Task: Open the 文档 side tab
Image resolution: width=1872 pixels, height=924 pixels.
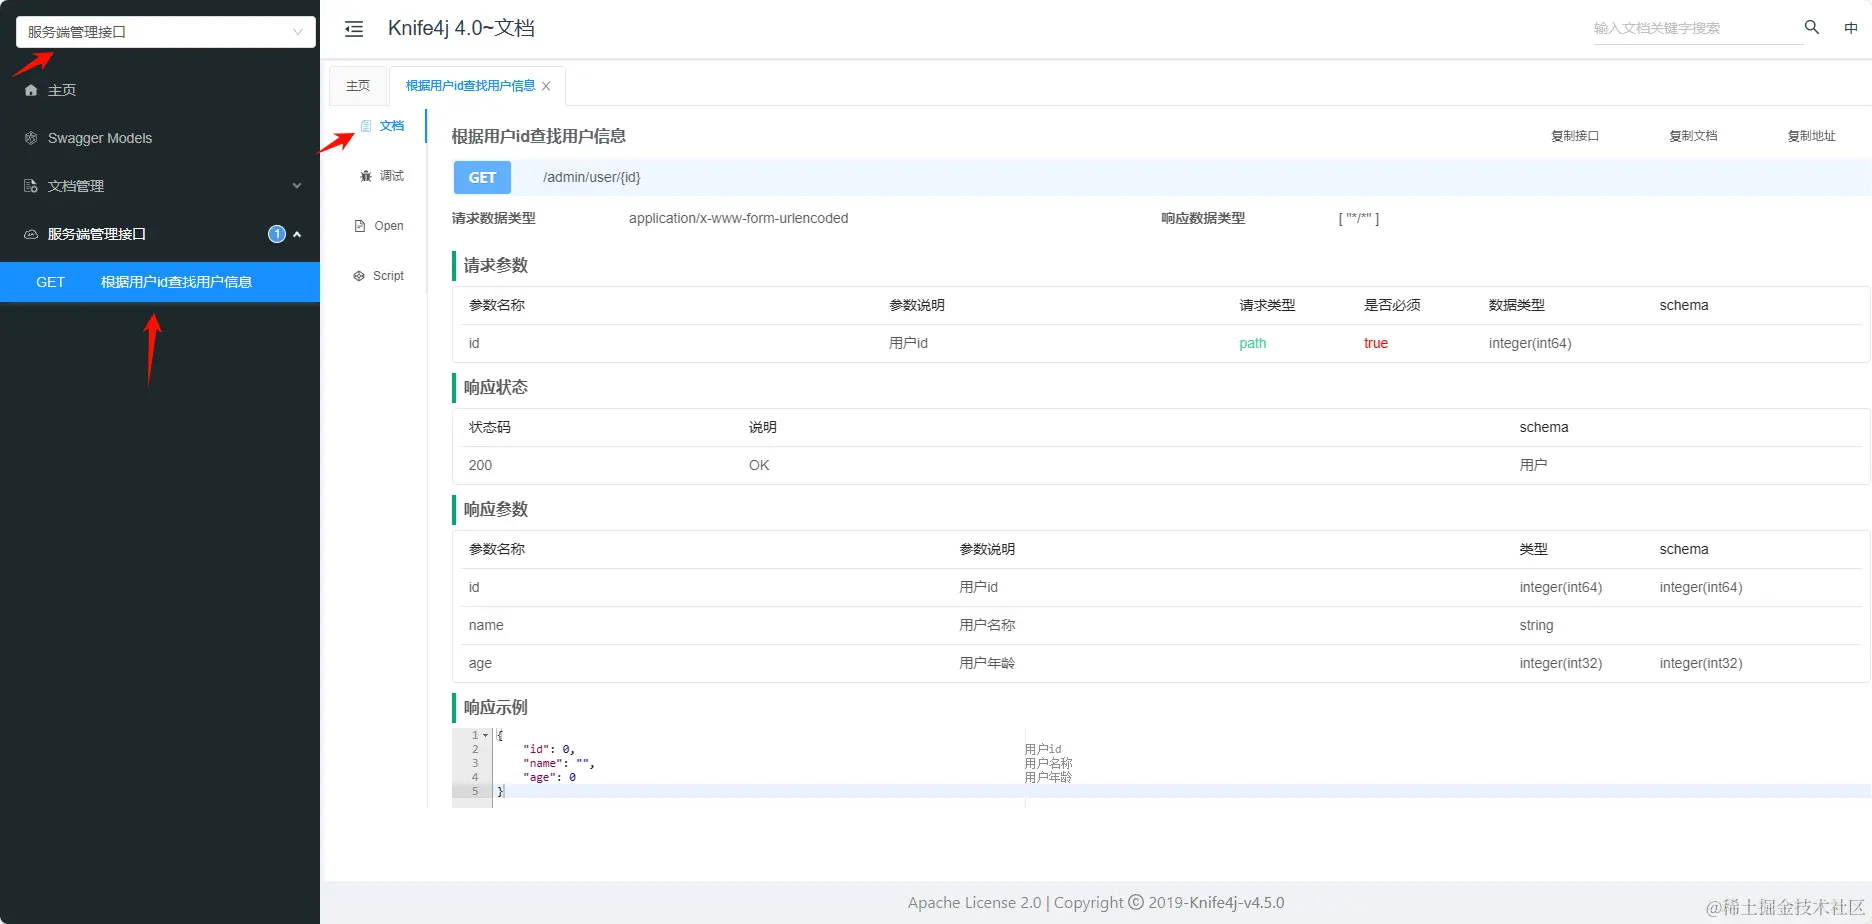Action: point(382,126)
